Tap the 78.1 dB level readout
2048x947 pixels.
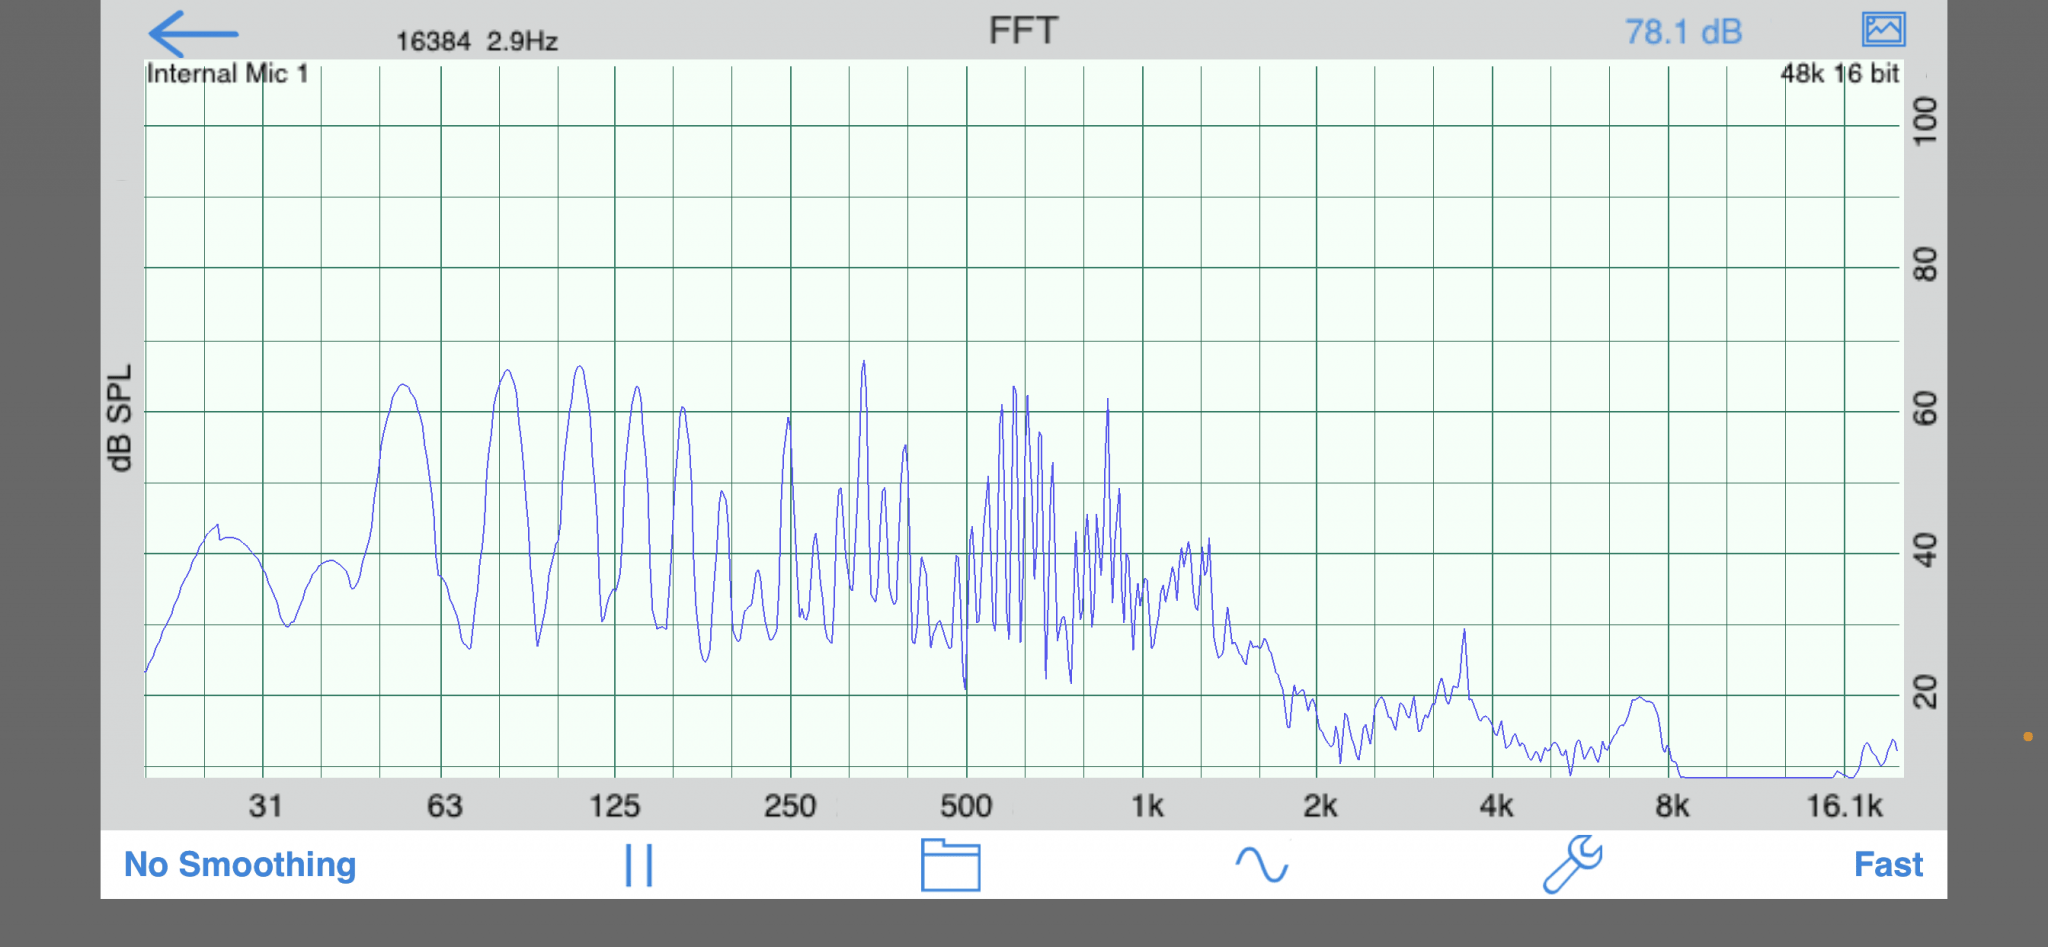1683,32
